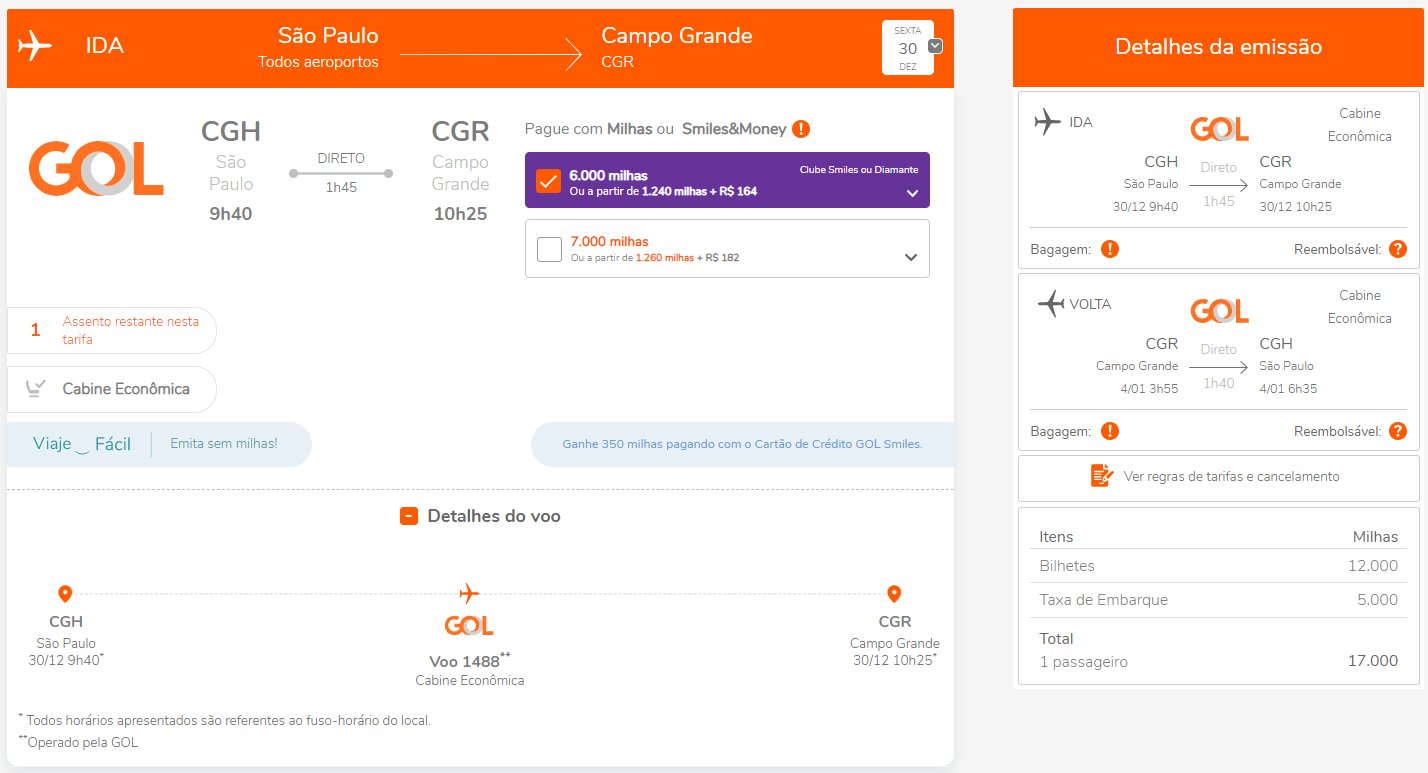The image size is (1428, 773).
Task: Click the Ganhe 350 milhas credit card banner
Action: (x=742, y=444)
